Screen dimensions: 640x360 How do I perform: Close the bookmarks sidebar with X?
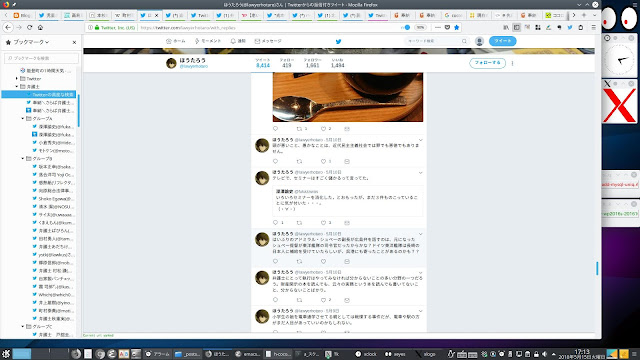tap(74, 42)
